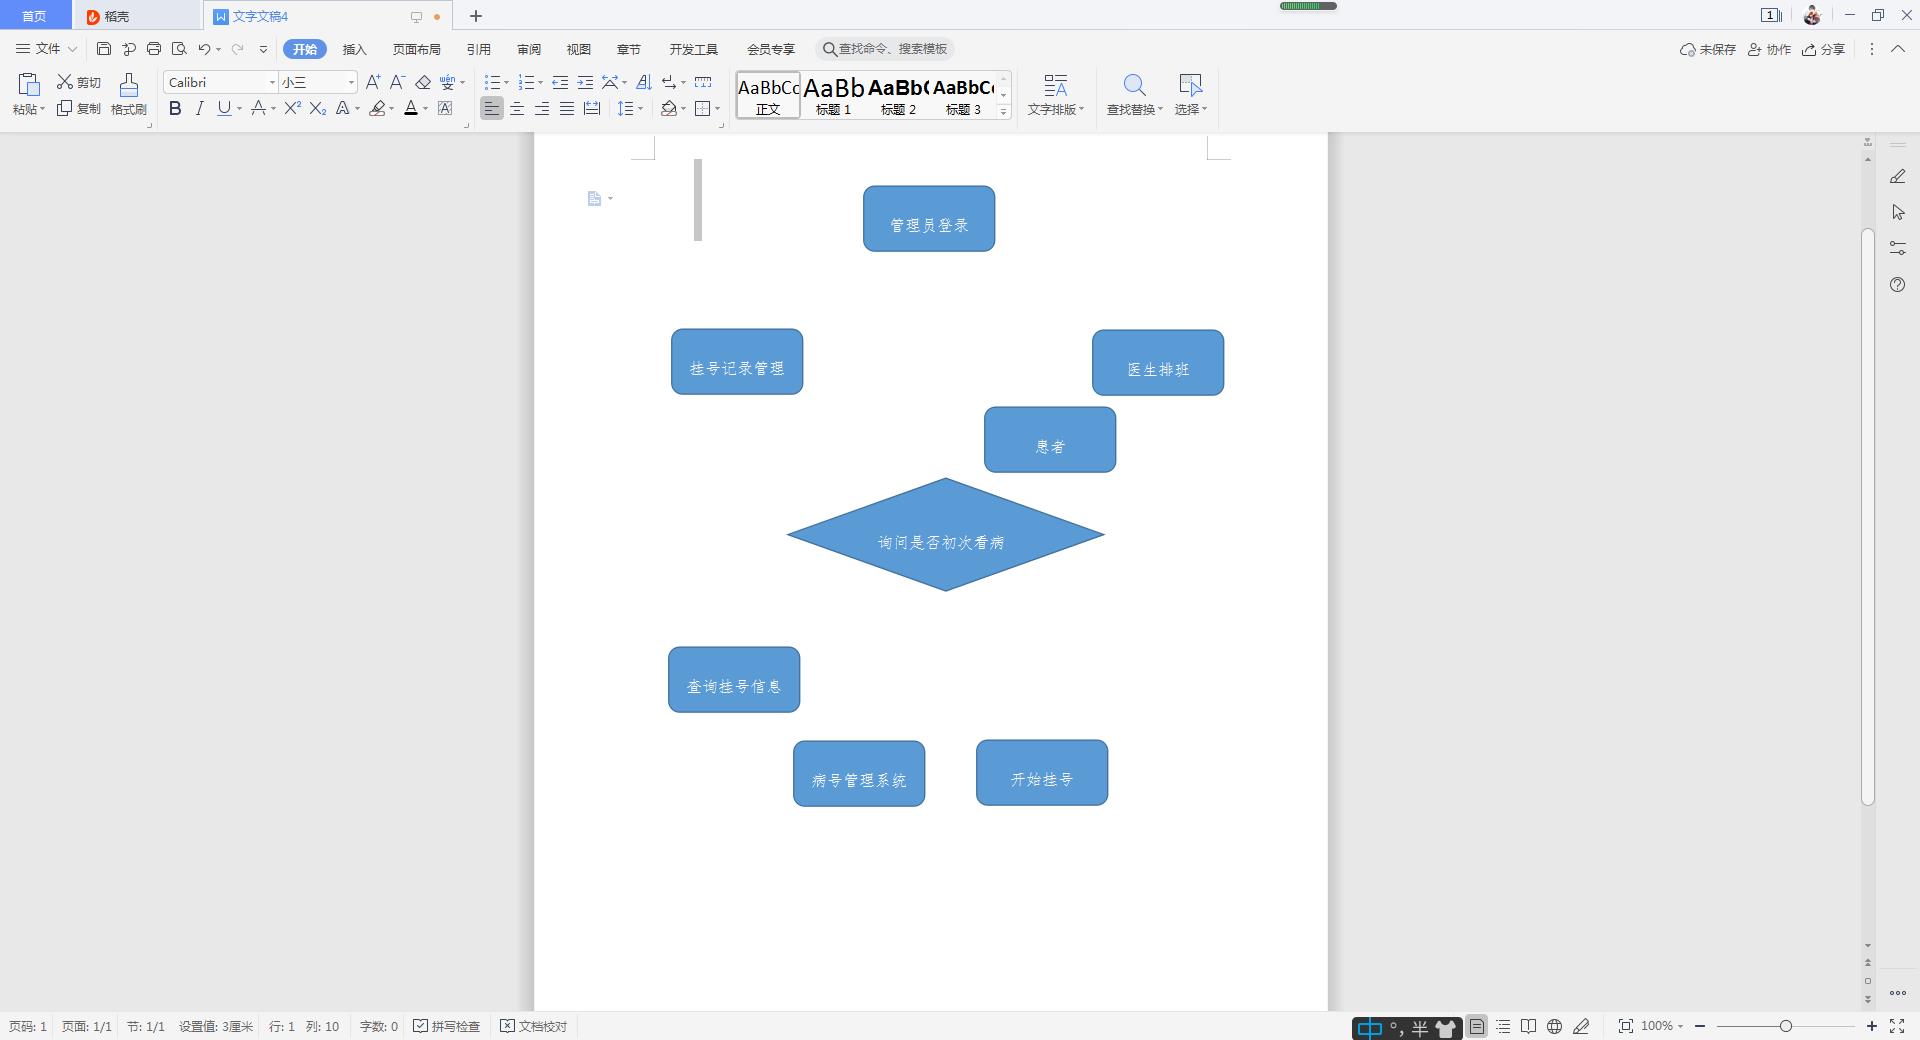Click the Share button

[x=1823, y=49]
